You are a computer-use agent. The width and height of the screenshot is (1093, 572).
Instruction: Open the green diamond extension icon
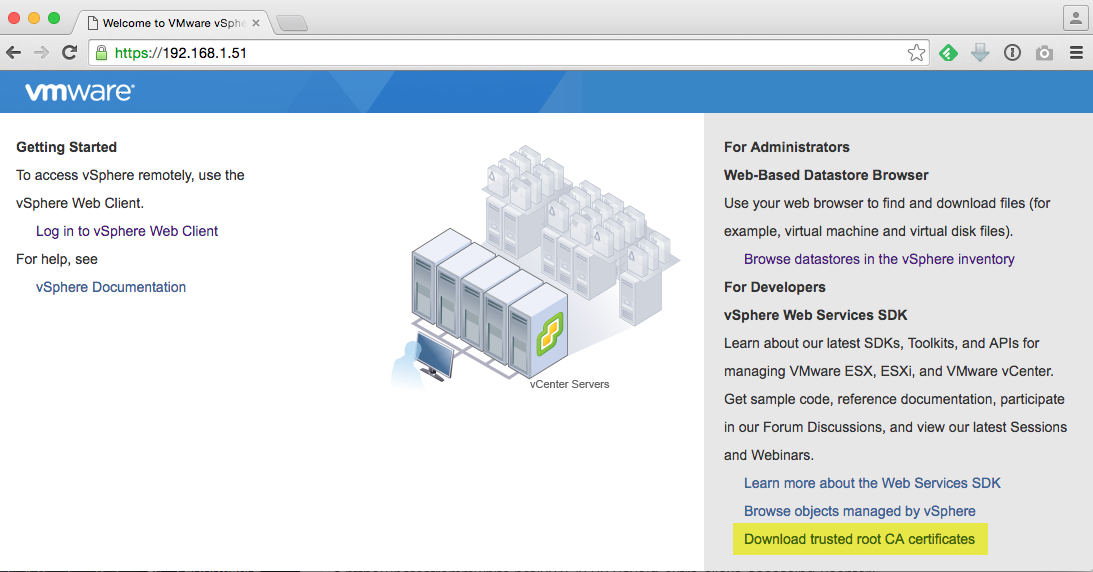(x=948, y=53)
